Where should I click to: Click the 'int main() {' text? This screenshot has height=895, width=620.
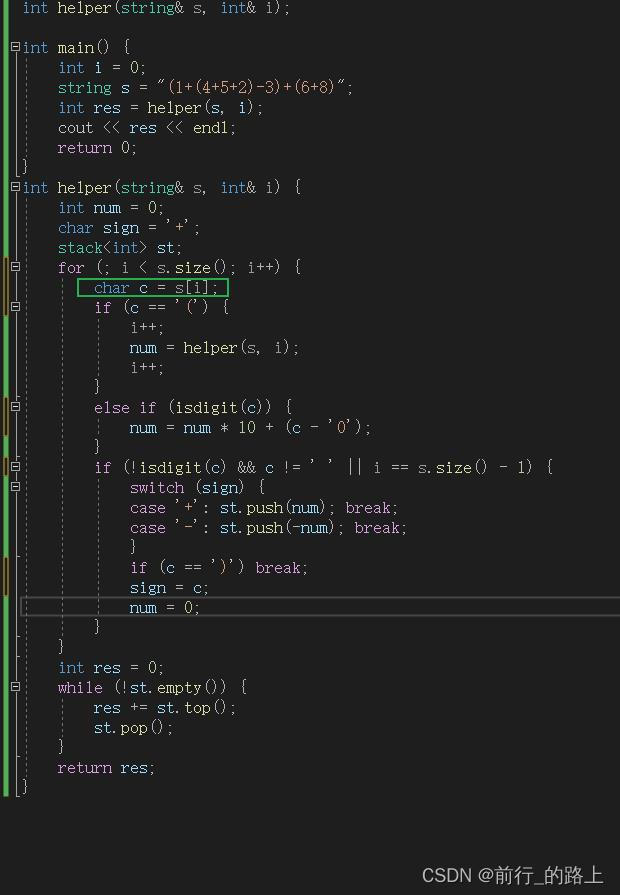(x=77, y=48)
